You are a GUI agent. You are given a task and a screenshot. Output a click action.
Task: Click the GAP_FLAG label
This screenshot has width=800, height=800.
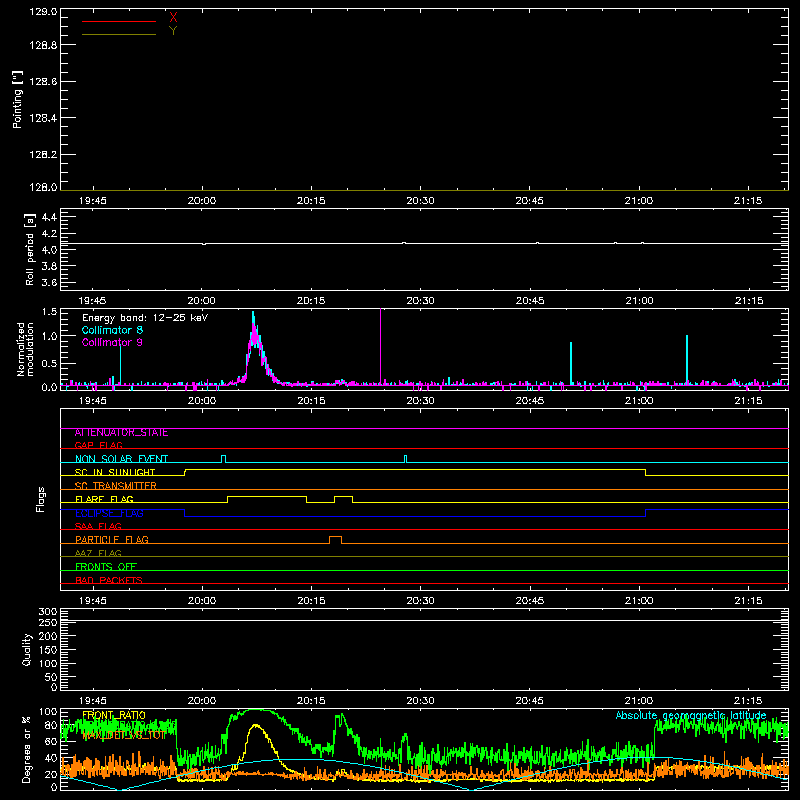pos(98,445)
